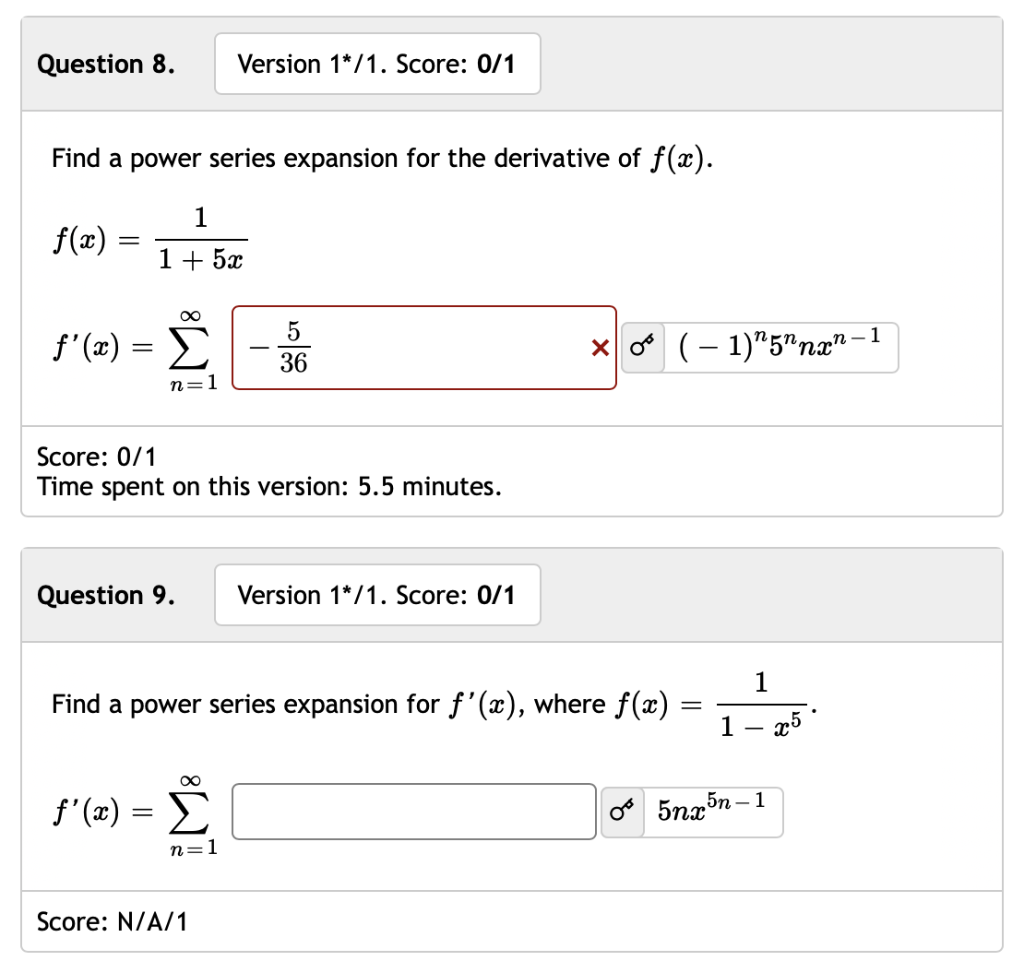Click the filled answer field for Question 8
The image size is (1024, 961).
pyautogui.click(x=420, y=347)
